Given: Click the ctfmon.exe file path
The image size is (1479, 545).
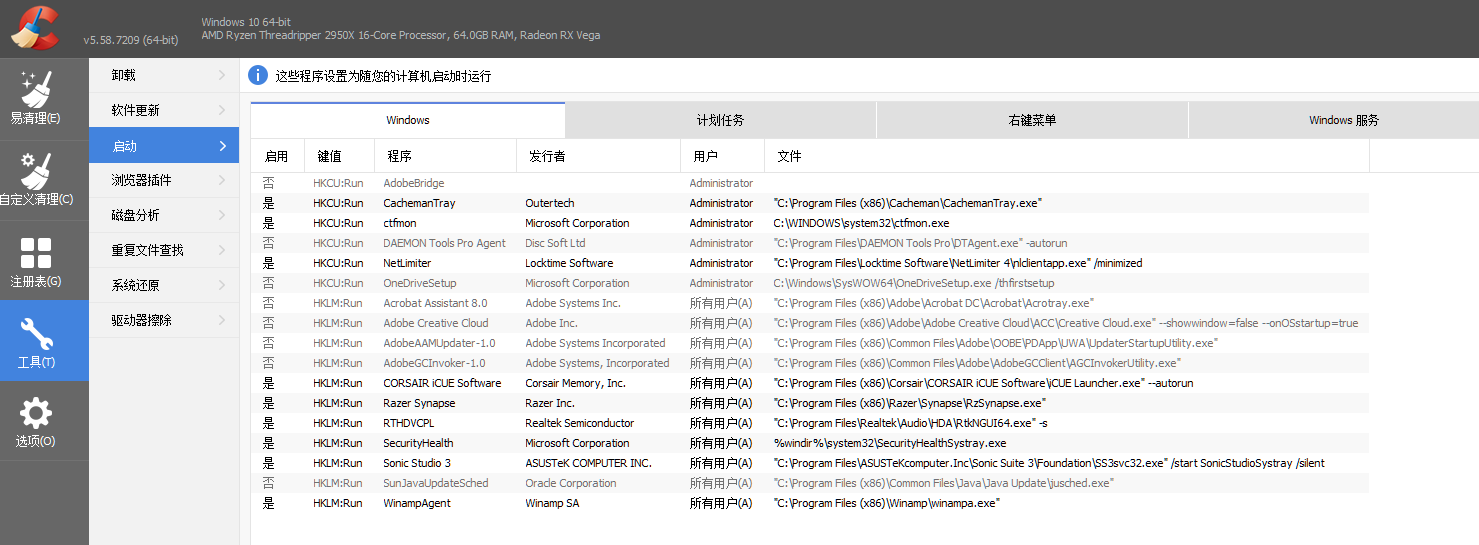Looking at the screenshot, I should point(861,223).
